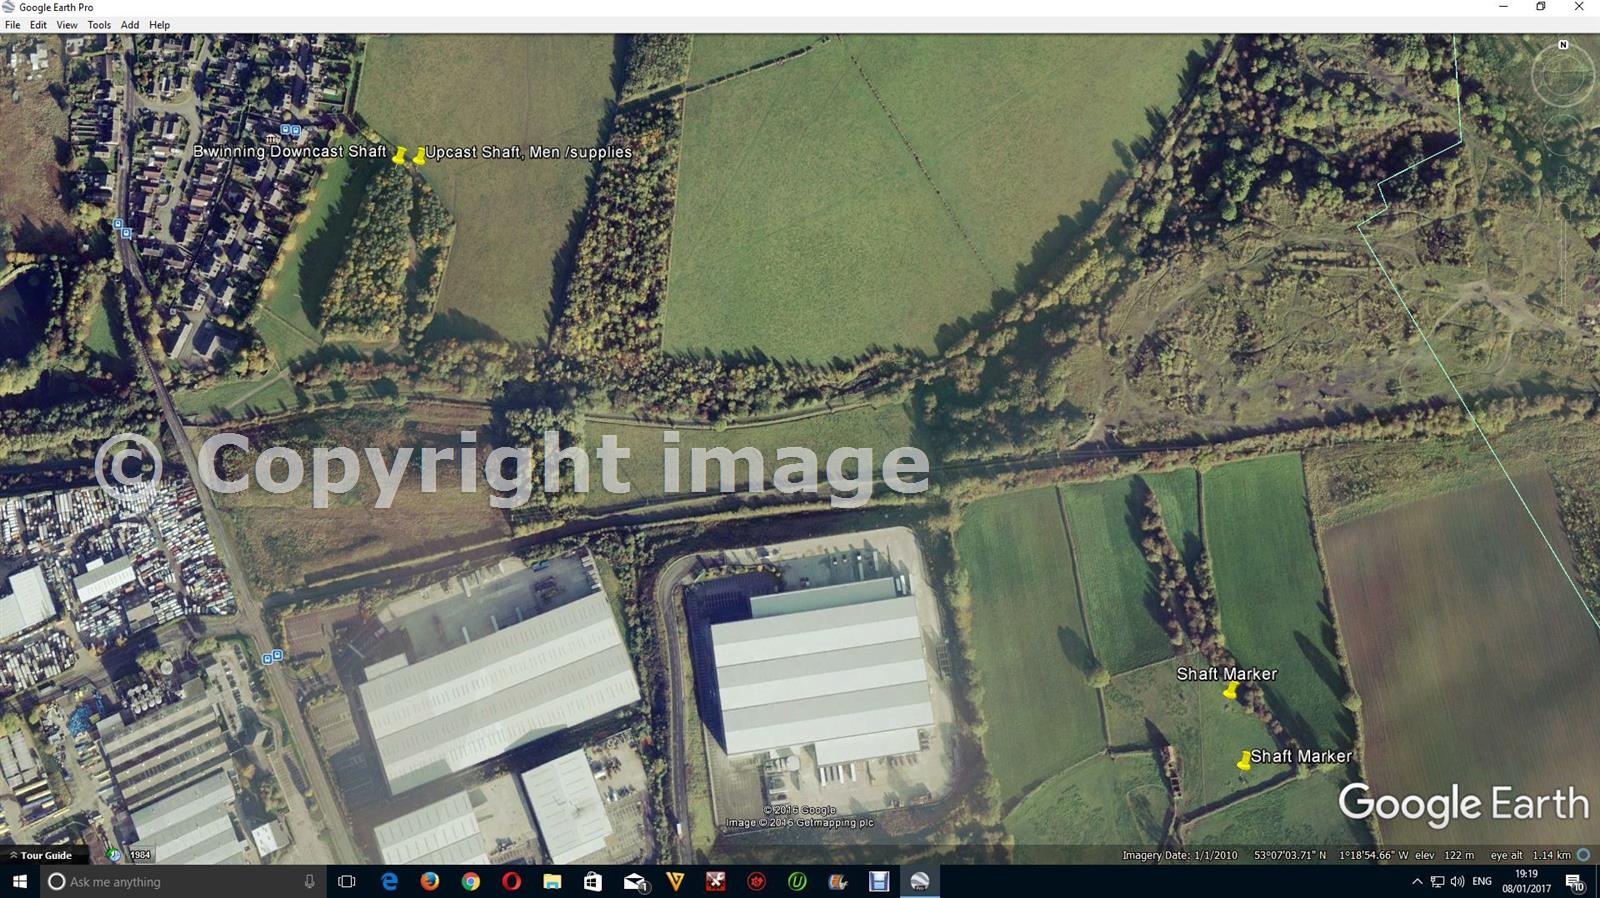Launch Firefox from the taskbar

pyautogui.click(x=430, y=881)
